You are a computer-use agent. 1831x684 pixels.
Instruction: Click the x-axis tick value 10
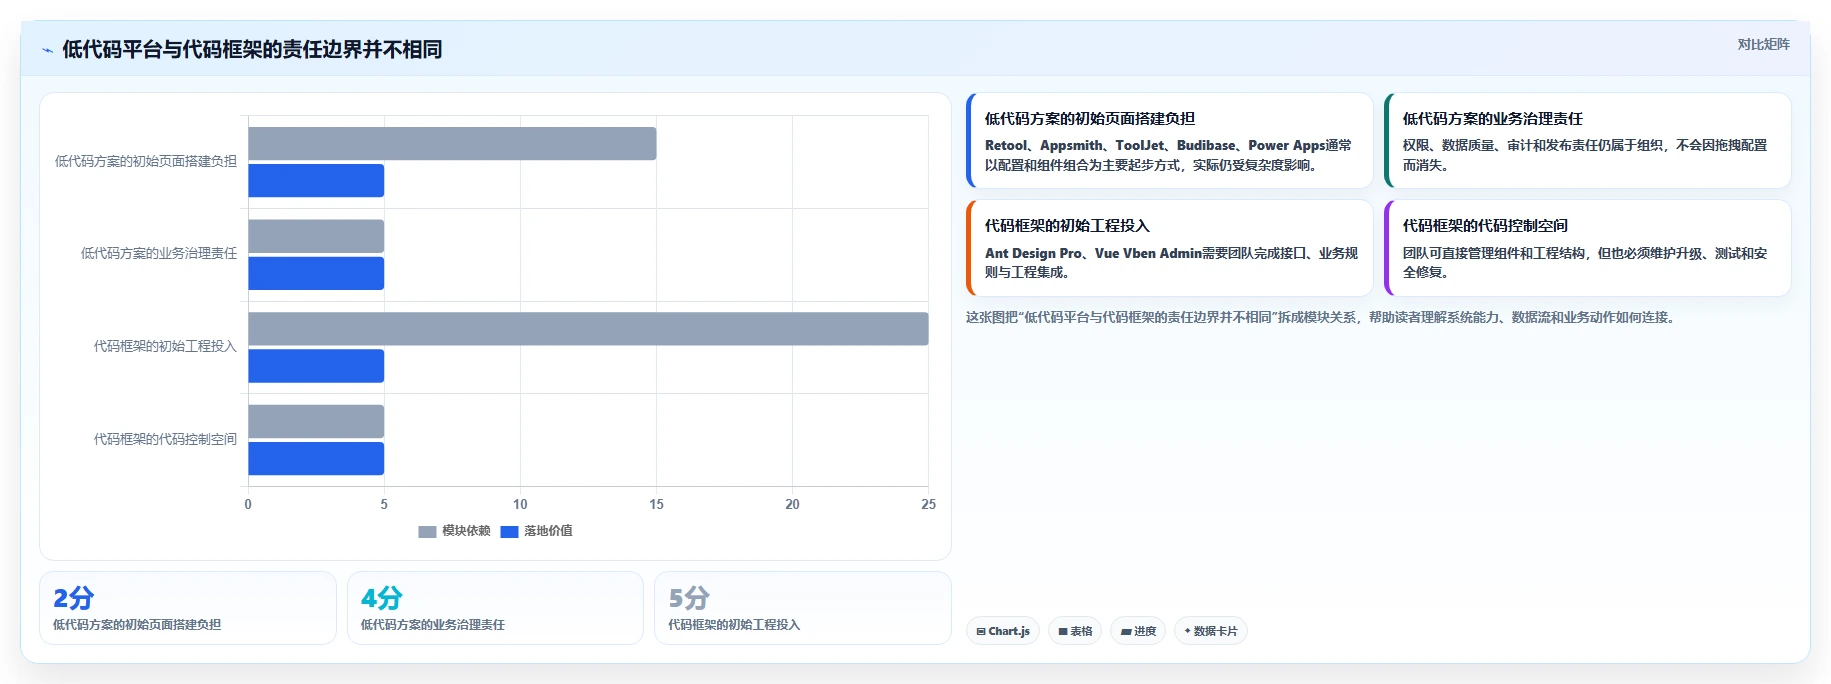(x=520, y=504)
